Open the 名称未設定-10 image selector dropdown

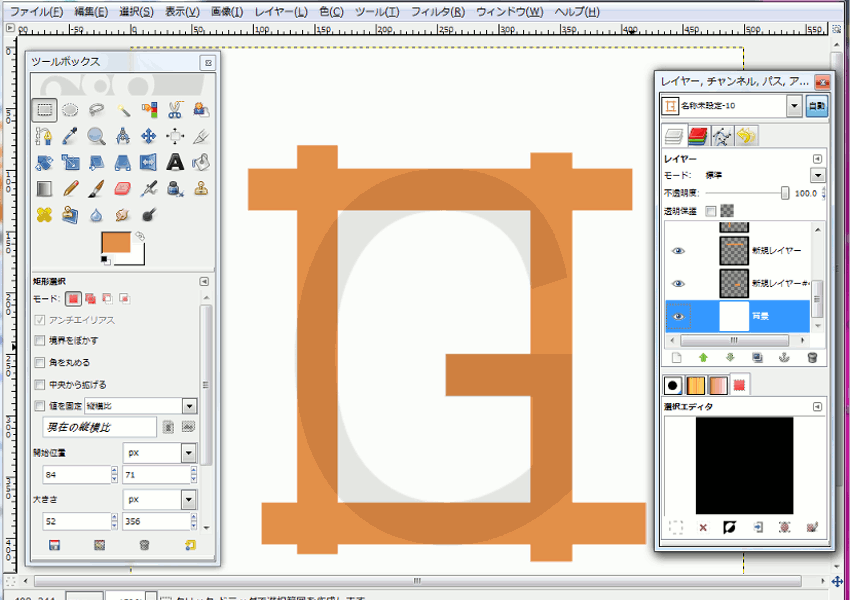(x=794, y=105)
